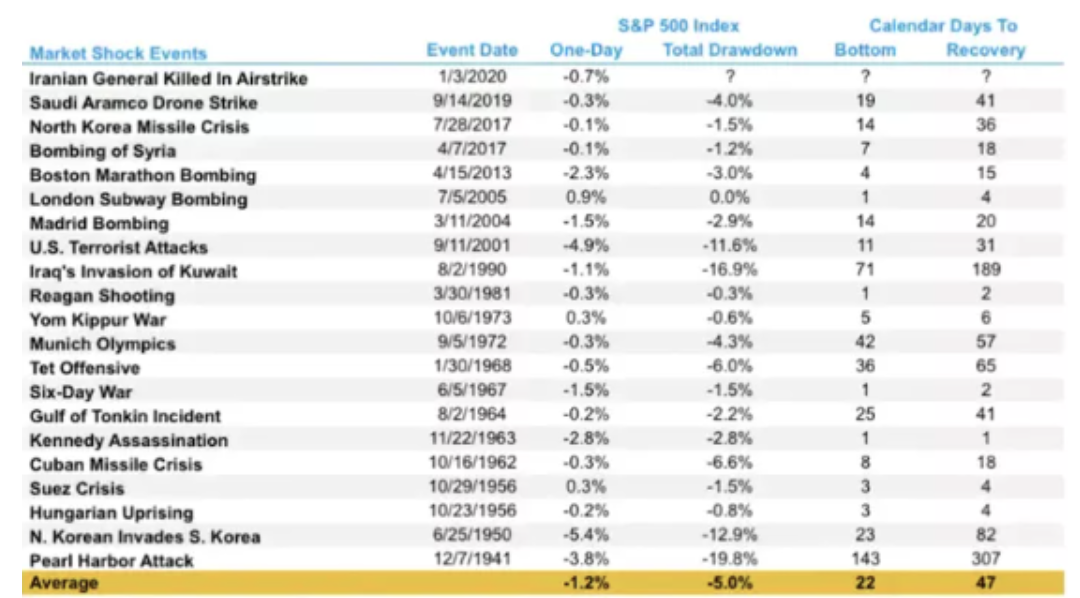This screenshot has height=598, width=1080.
Task: Click the Recovery column header
Action: click(985, 50)
